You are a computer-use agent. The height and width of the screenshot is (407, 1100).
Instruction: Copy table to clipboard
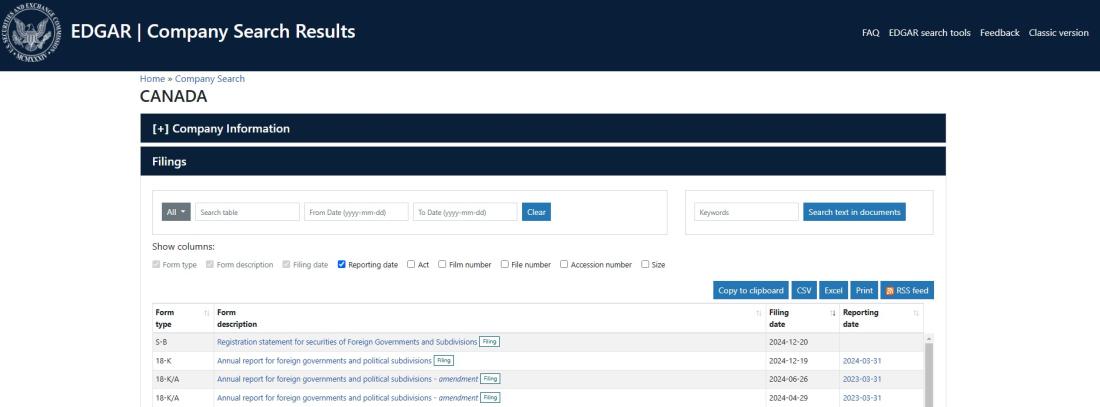click(x=751, y=291)
